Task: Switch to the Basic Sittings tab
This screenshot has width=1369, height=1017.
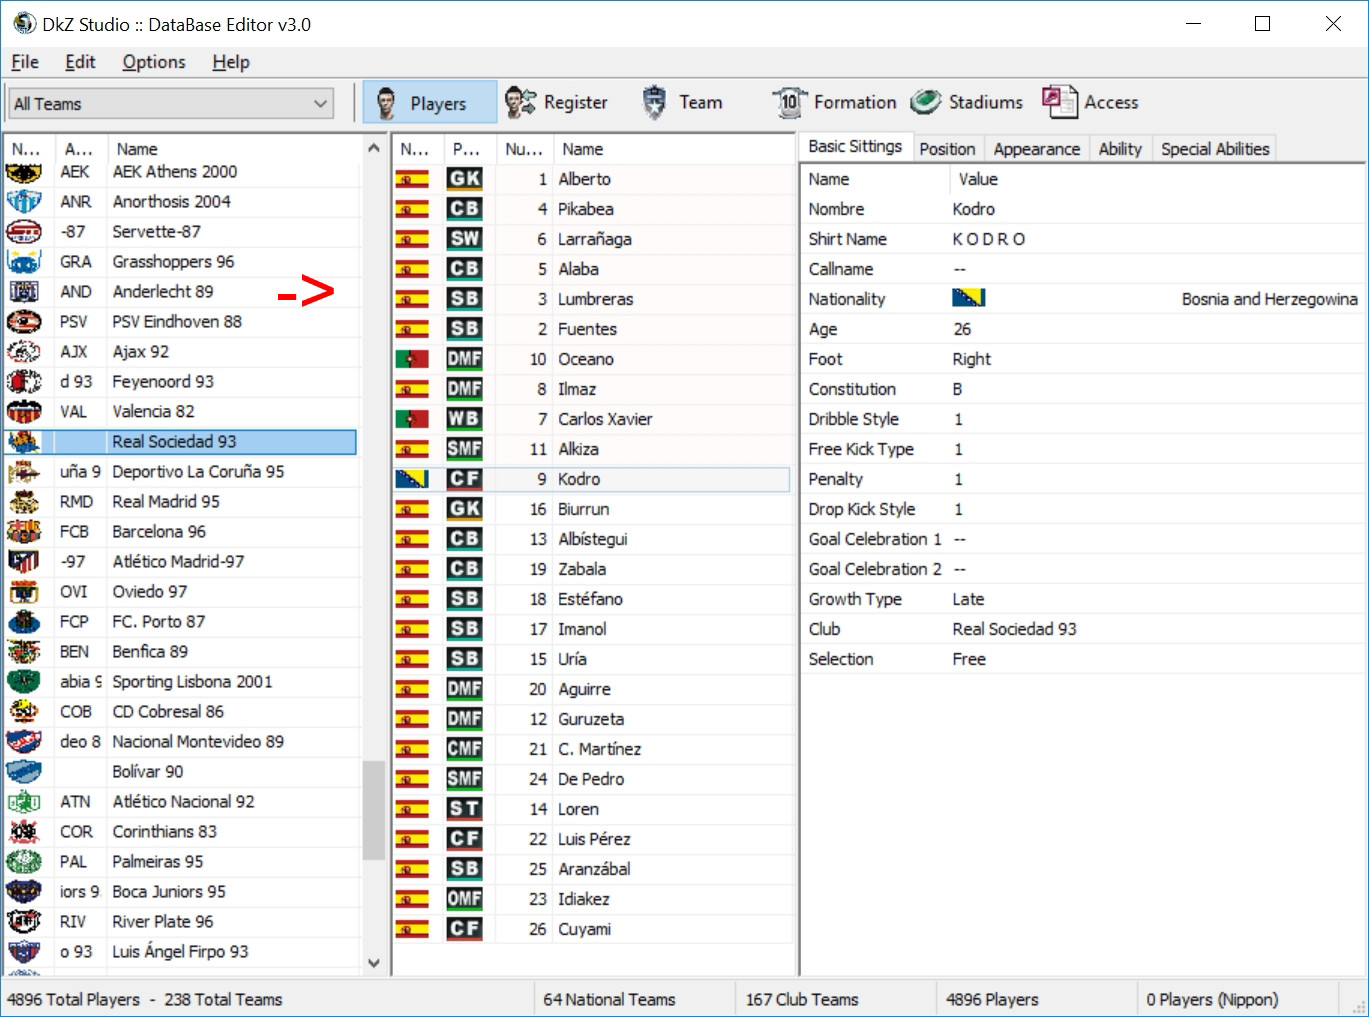Action: 855,147
